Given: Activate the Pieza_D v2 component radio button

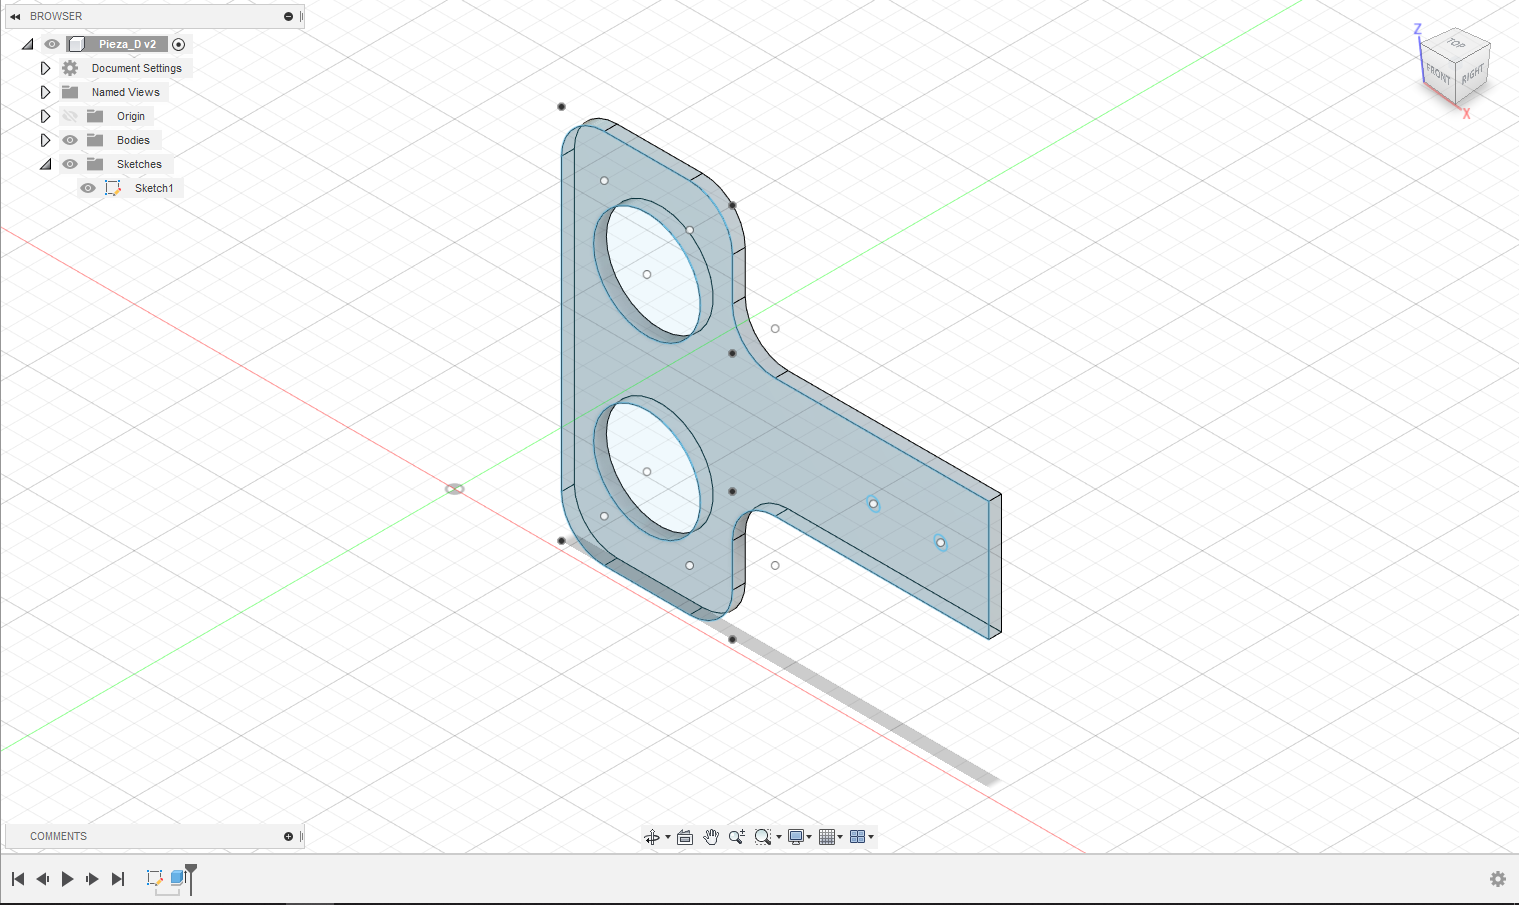Looking at the screenshot, I should [x=179, y=44].
